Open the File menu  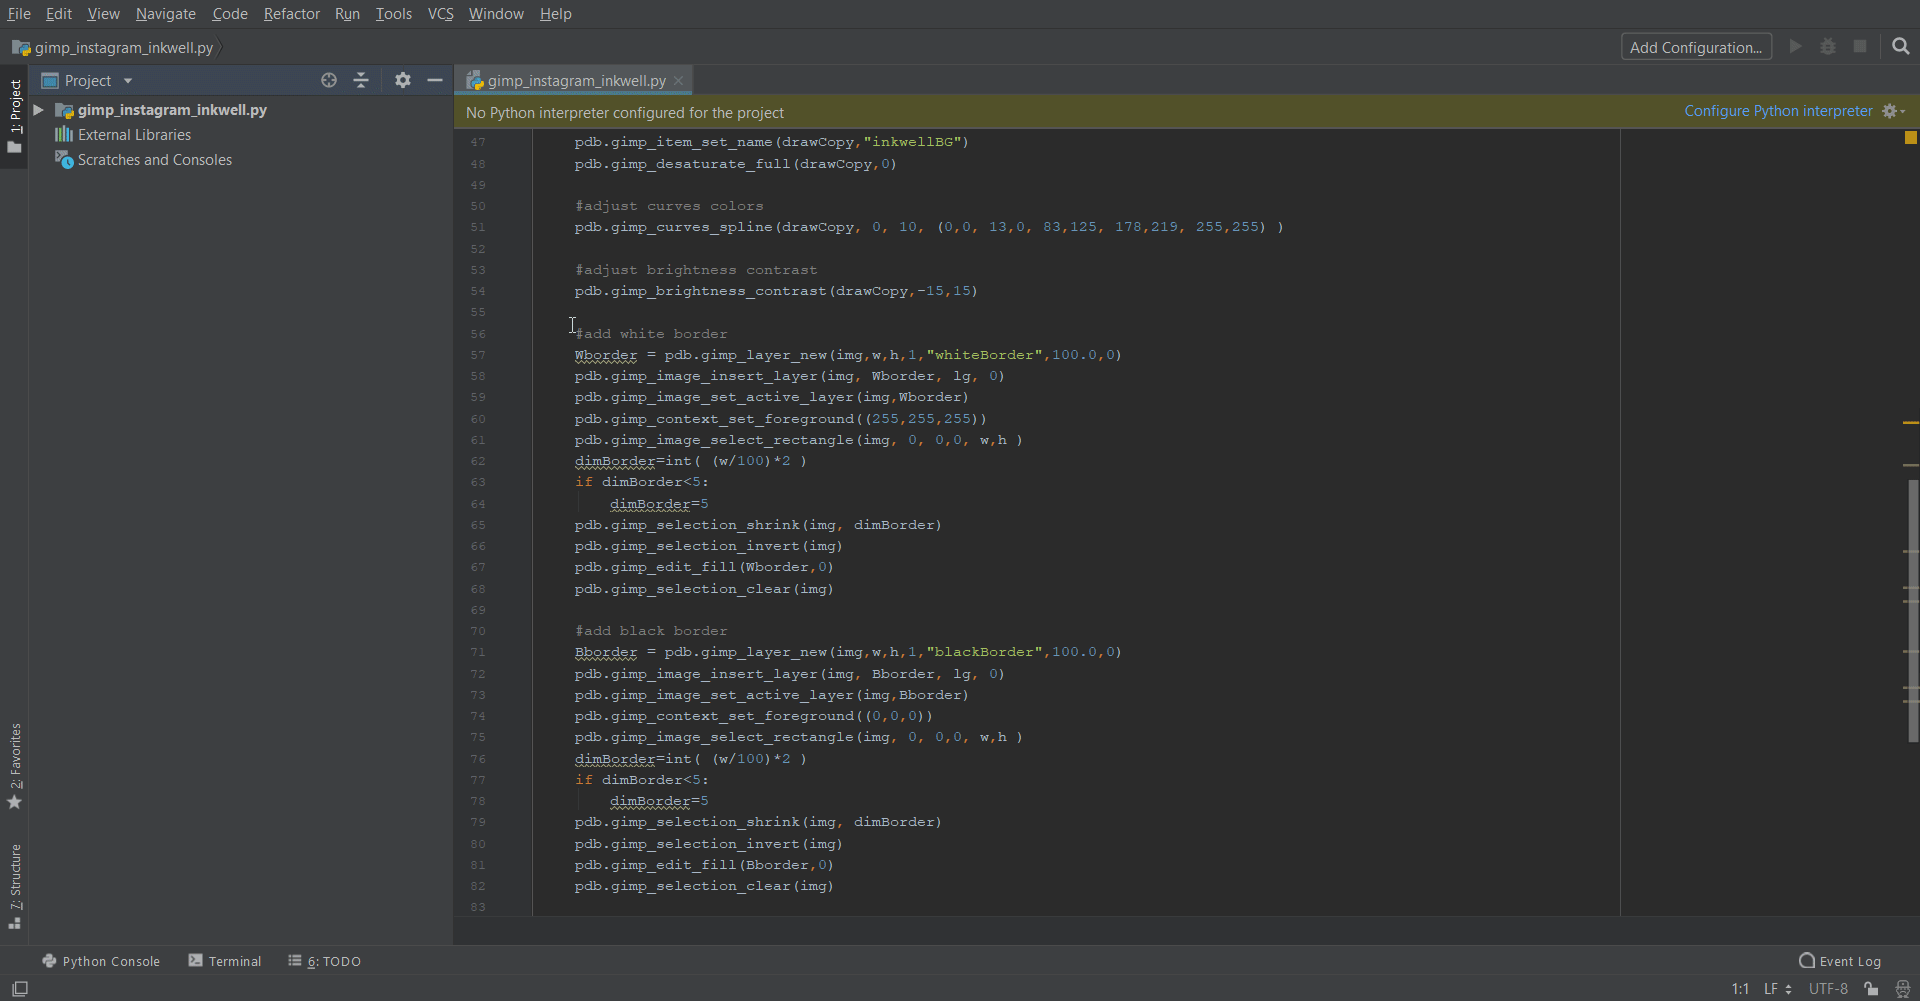(x=19, y=14)
